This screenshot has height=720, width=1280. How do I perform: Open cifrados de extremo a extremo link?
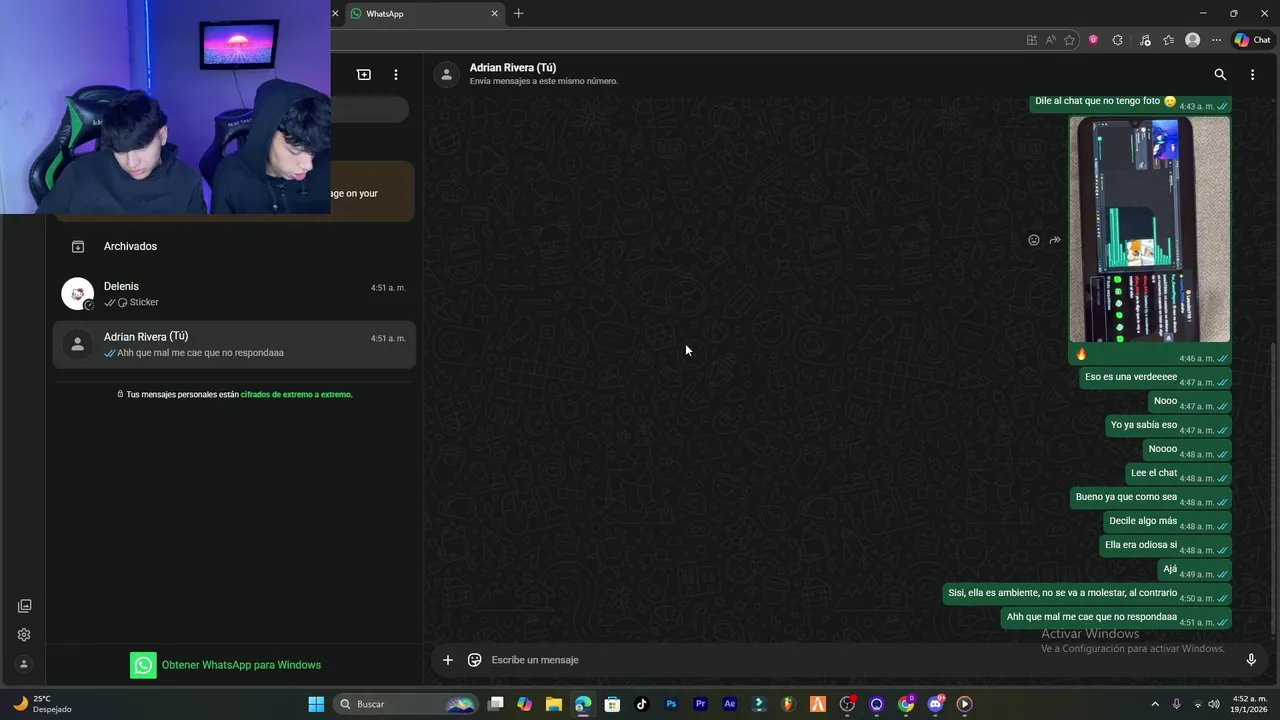[x=296, y=394]
